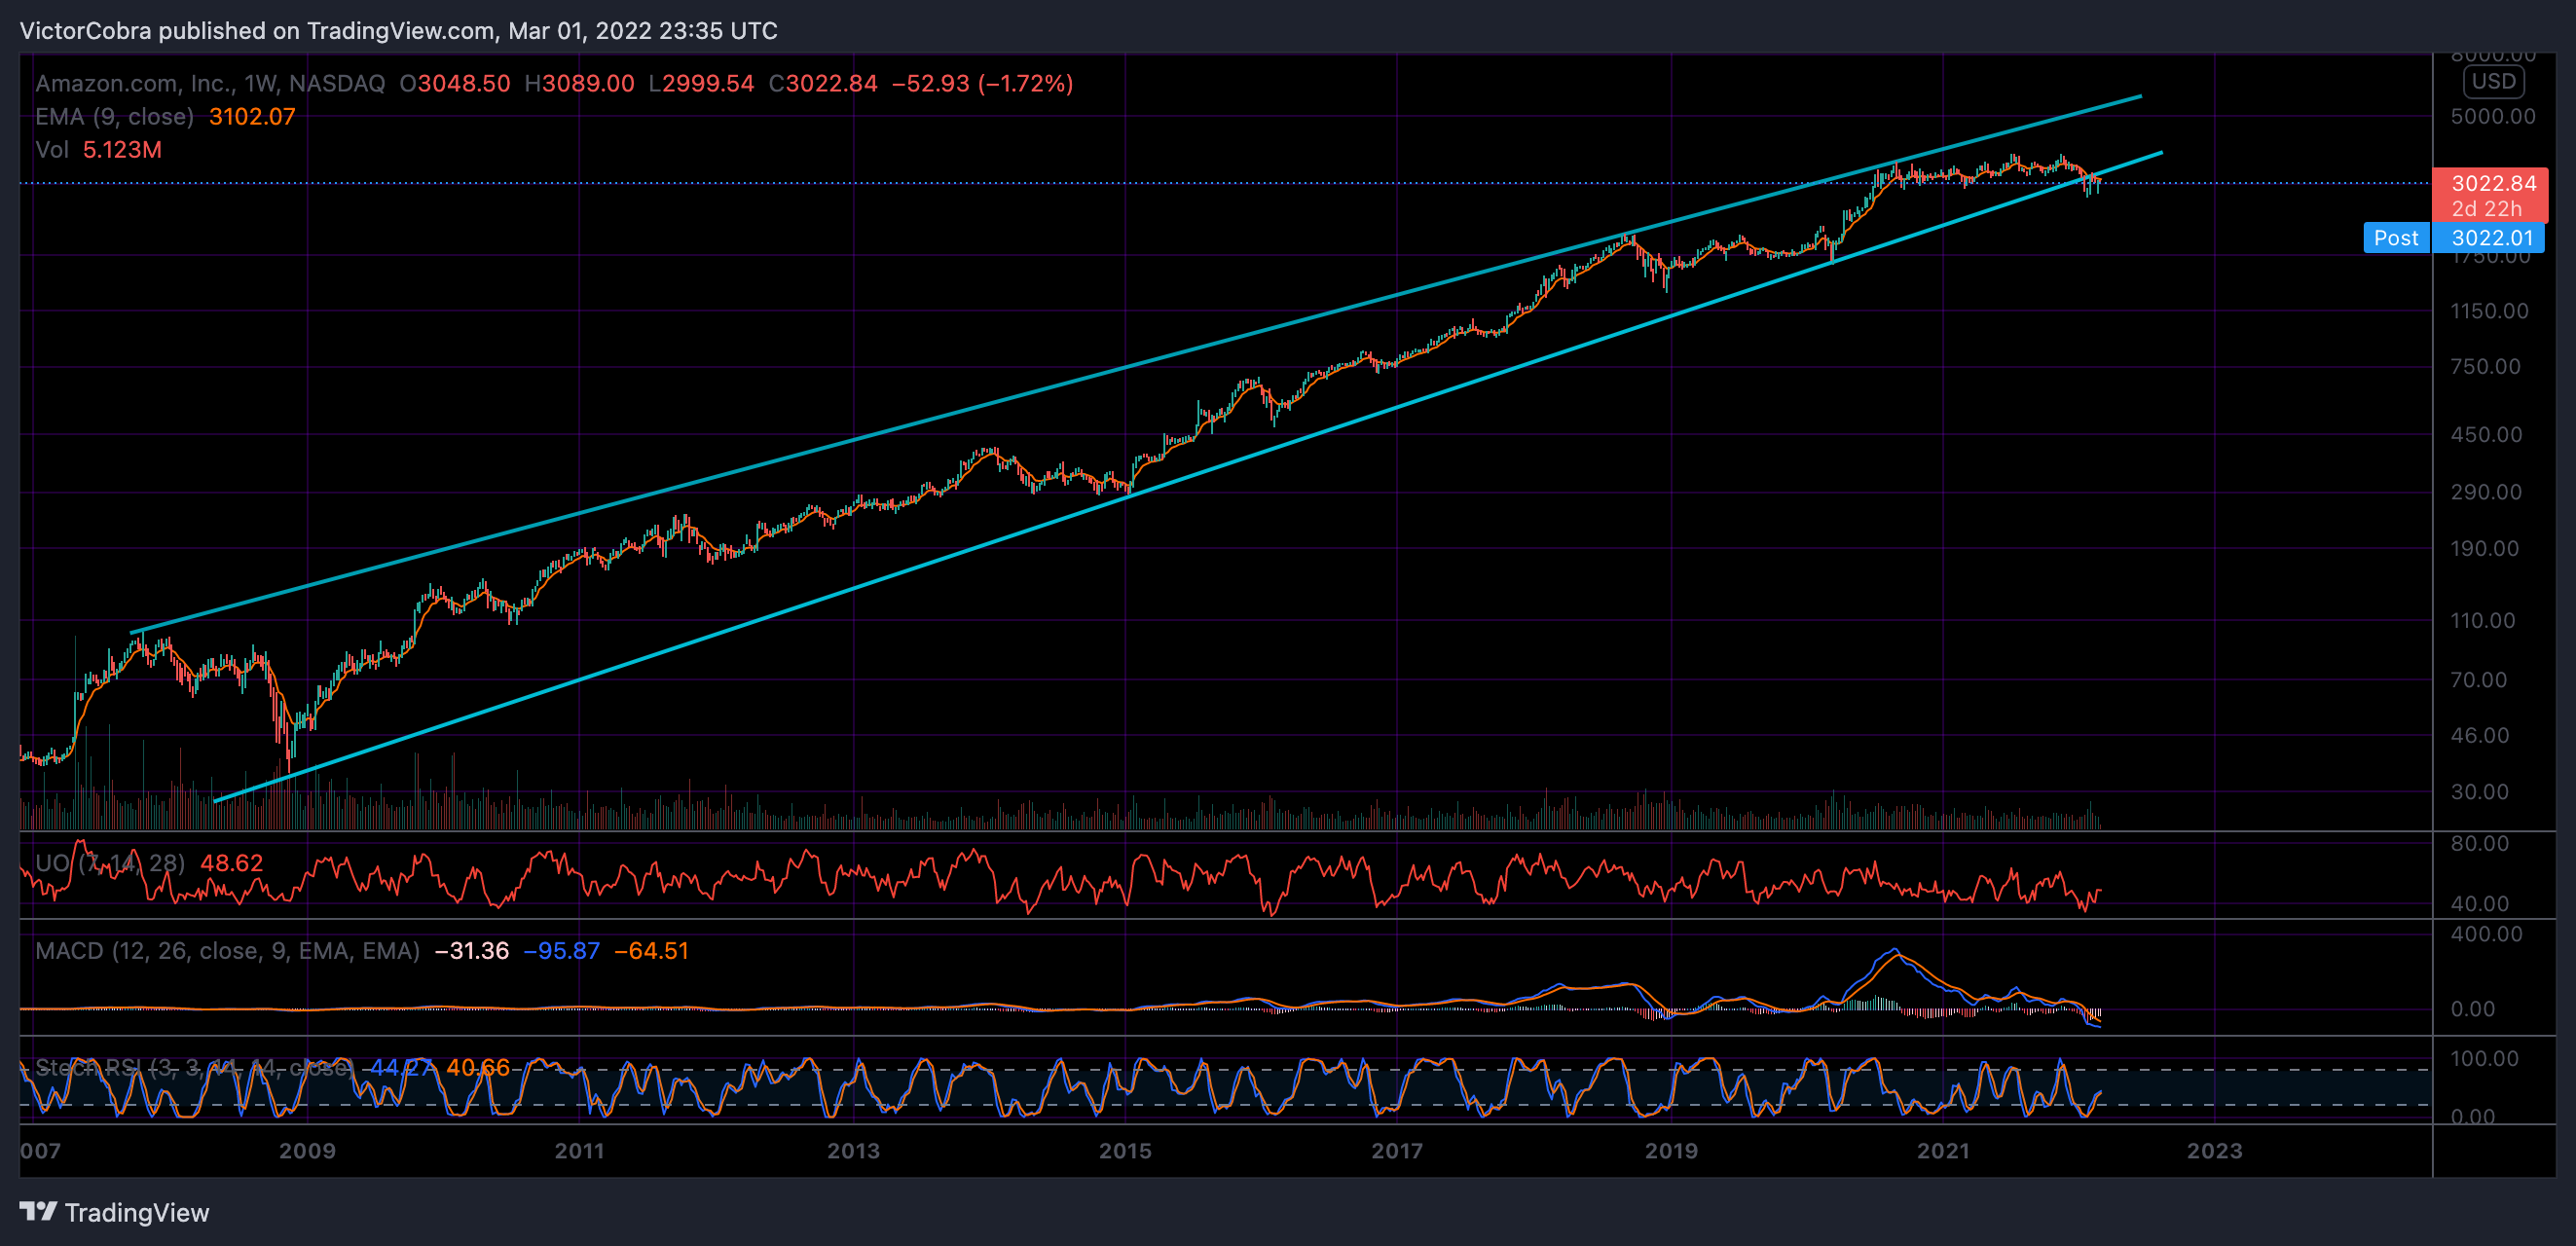2576x1246 pixels.
Task: Click the Stoch RSI value 40.66
Action: (478, 1068)
